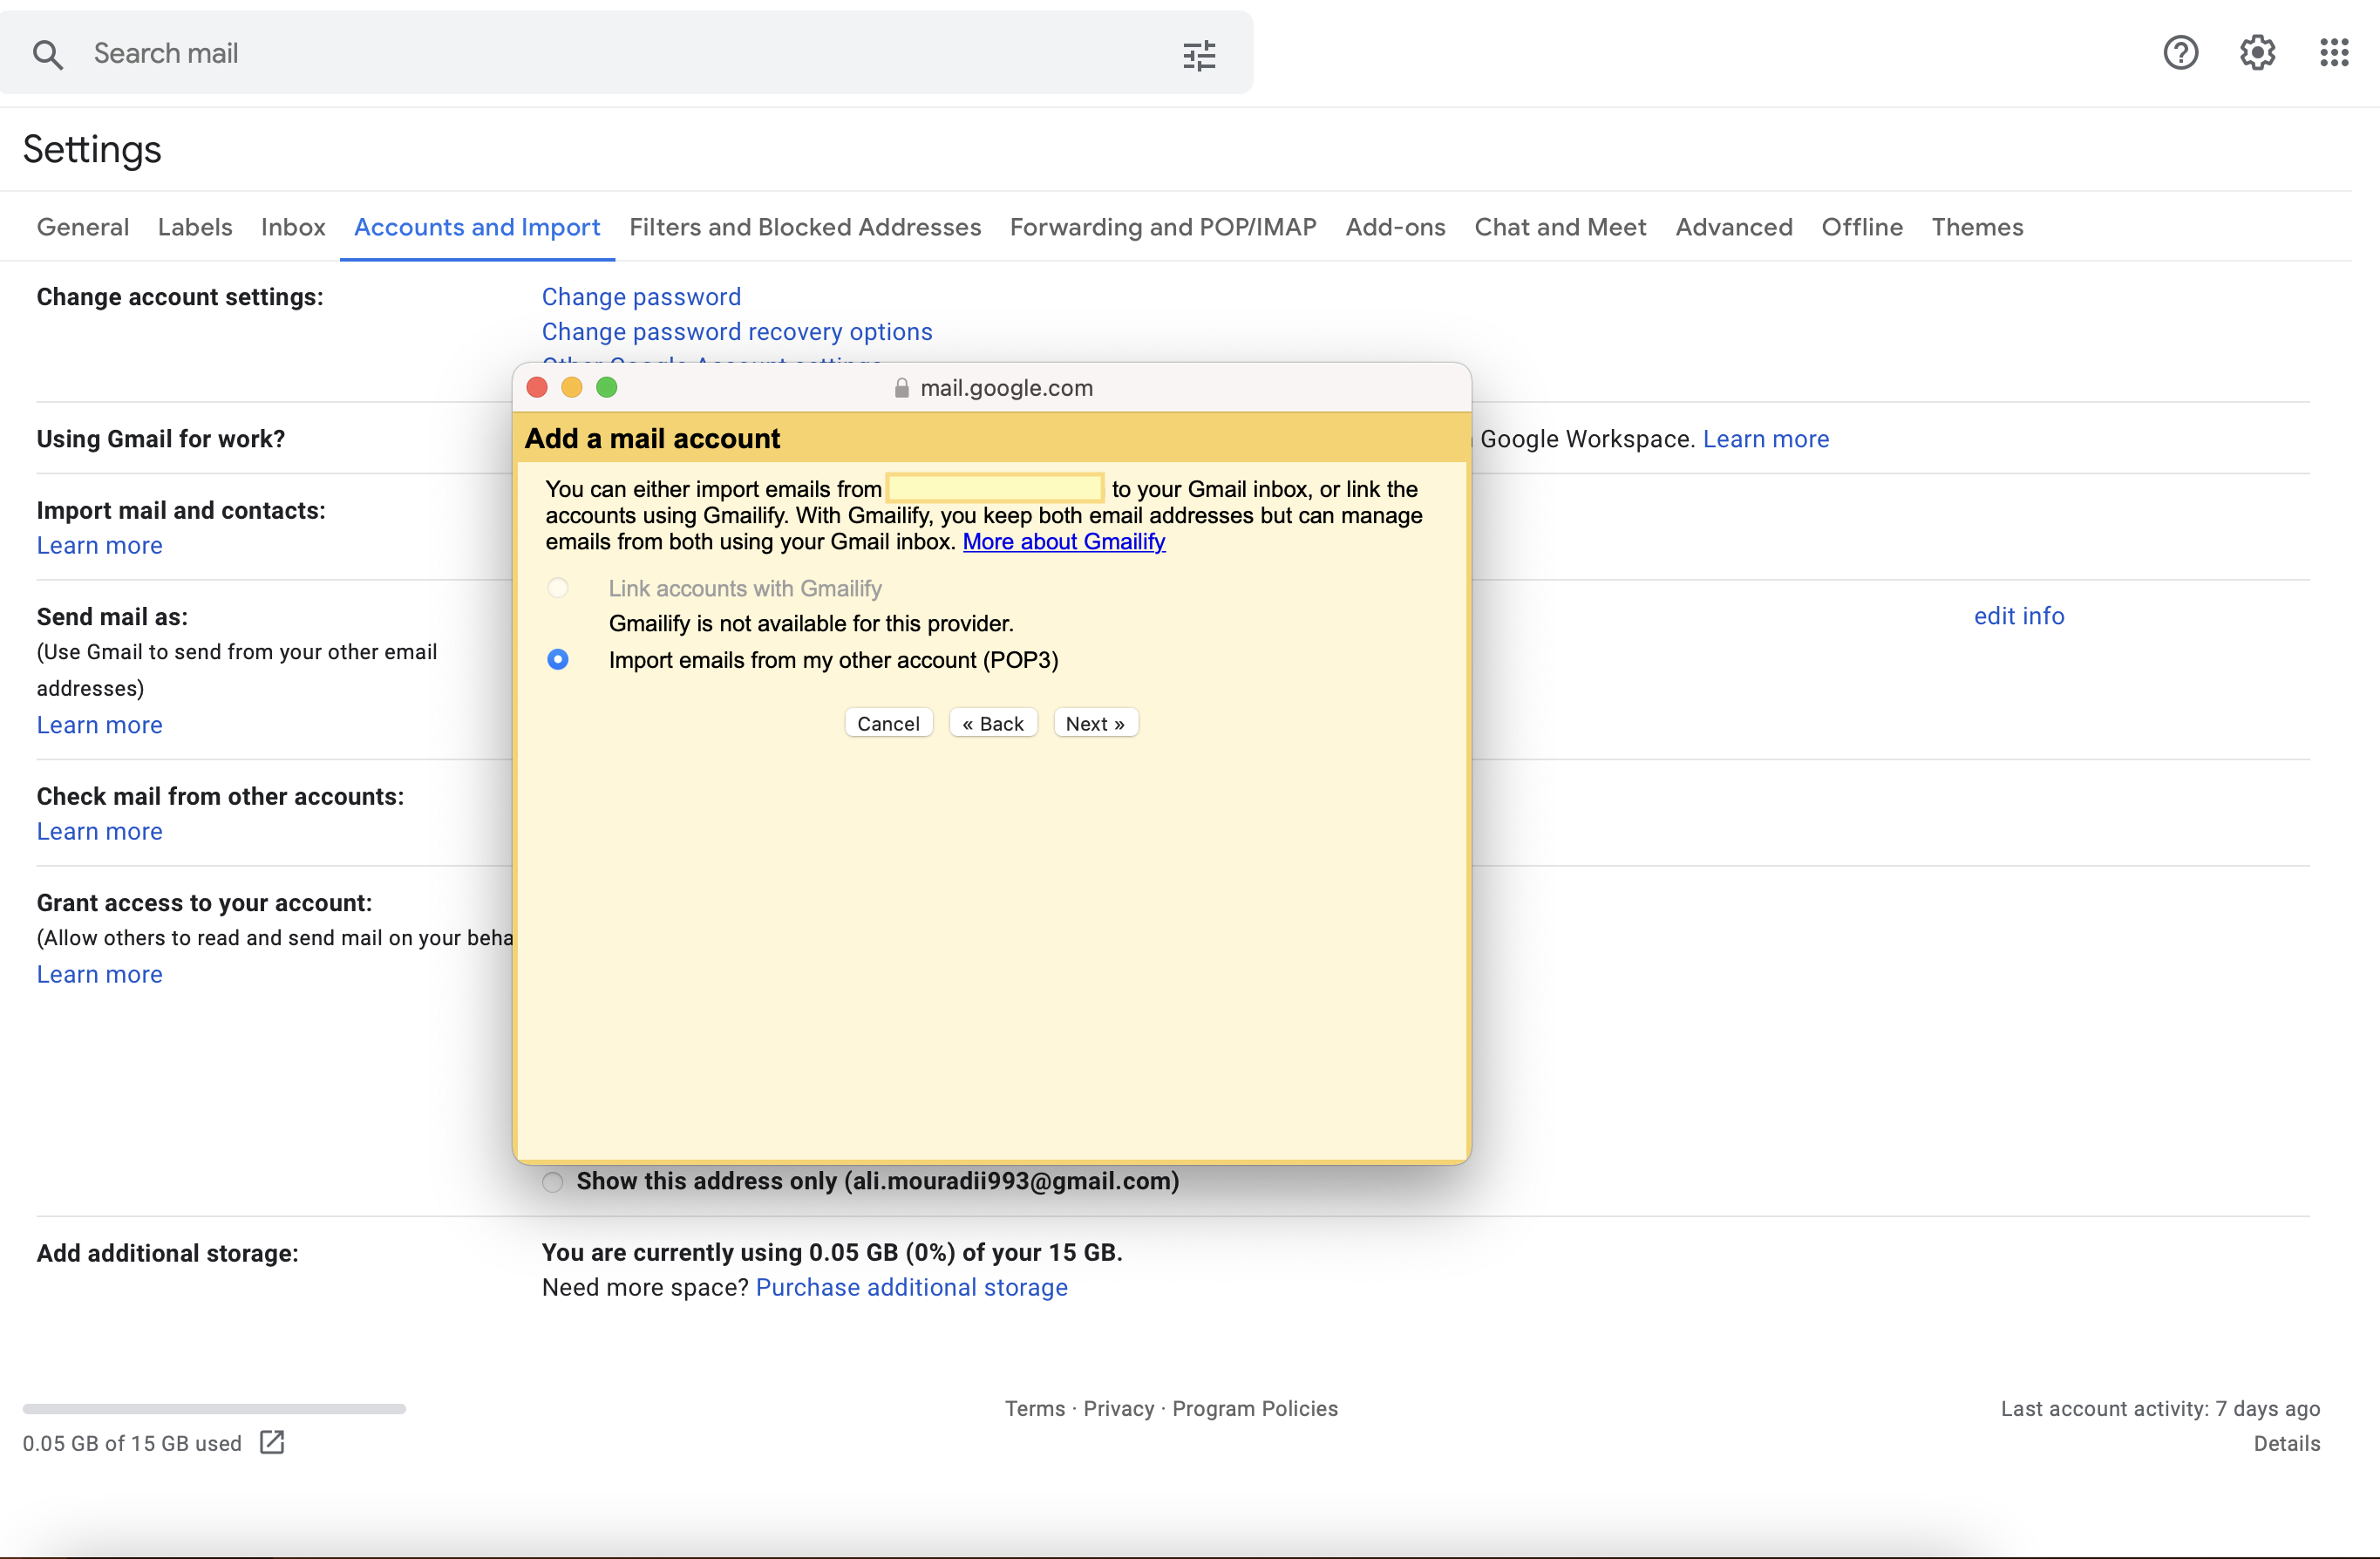Select Show this address only option
The width and height of the screenshot is (2380, 1559).
point(553,1182)
